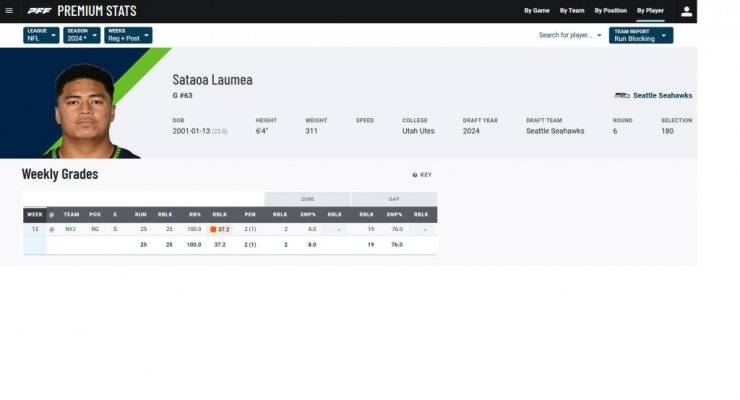Image resolution: width=740 pixels, height=400 pixels.
Task: Click the ZONE column group header
Action: click(x=308, y=199)
